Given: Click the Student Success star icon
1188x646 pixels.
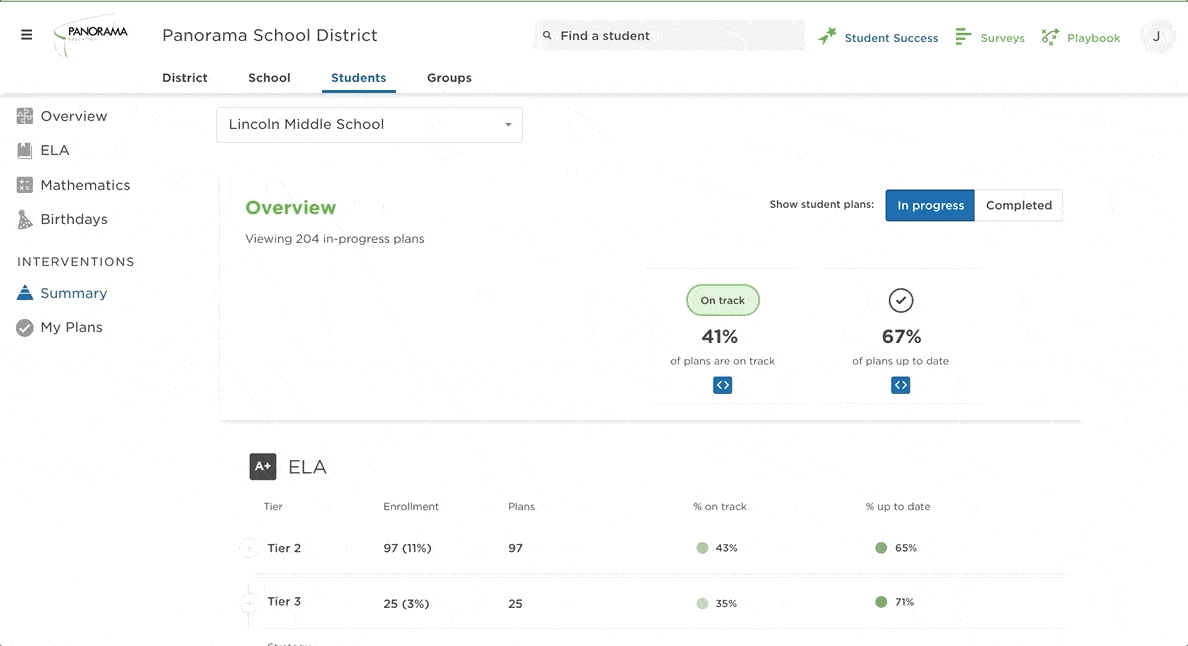Looking at the screenshot, I should tap(827, 36).
